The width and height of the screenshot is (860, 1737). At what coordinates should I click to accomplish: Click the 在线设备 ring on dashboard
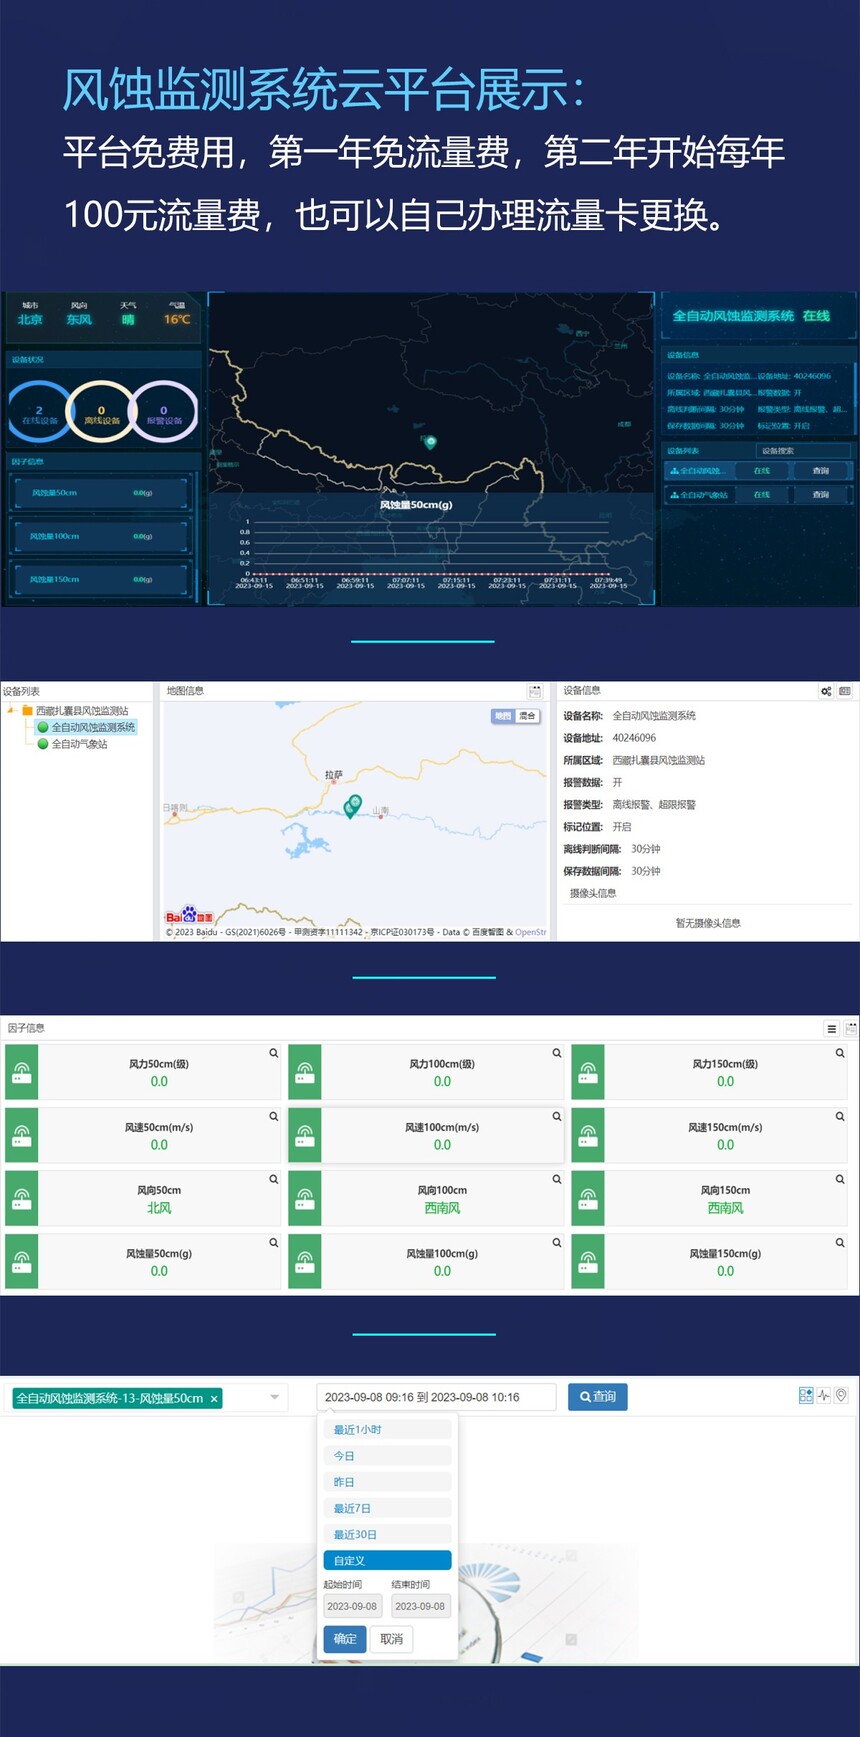(39, 413)
